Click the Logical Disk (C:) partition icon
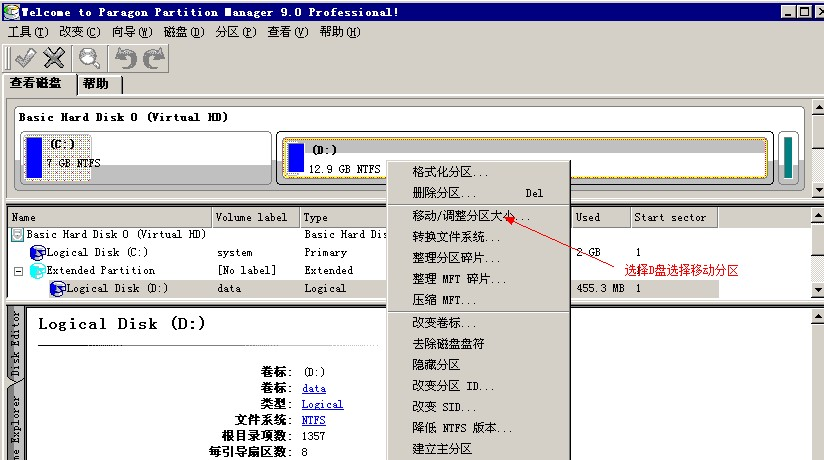This screenshot has width=824, height=460. pos(38,253)
